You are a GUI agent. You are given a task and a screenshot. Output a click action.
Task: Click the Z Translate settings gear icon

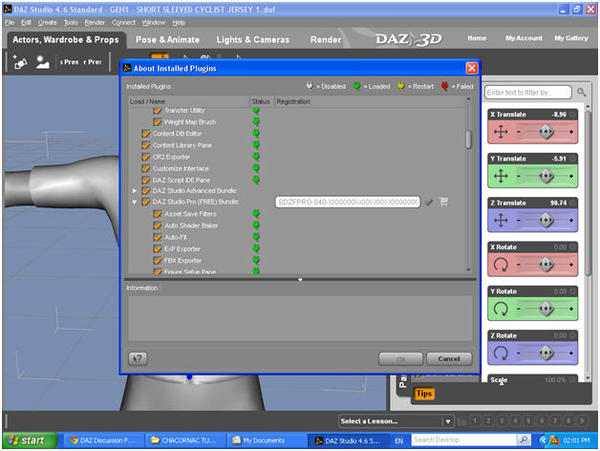point(573,203)
